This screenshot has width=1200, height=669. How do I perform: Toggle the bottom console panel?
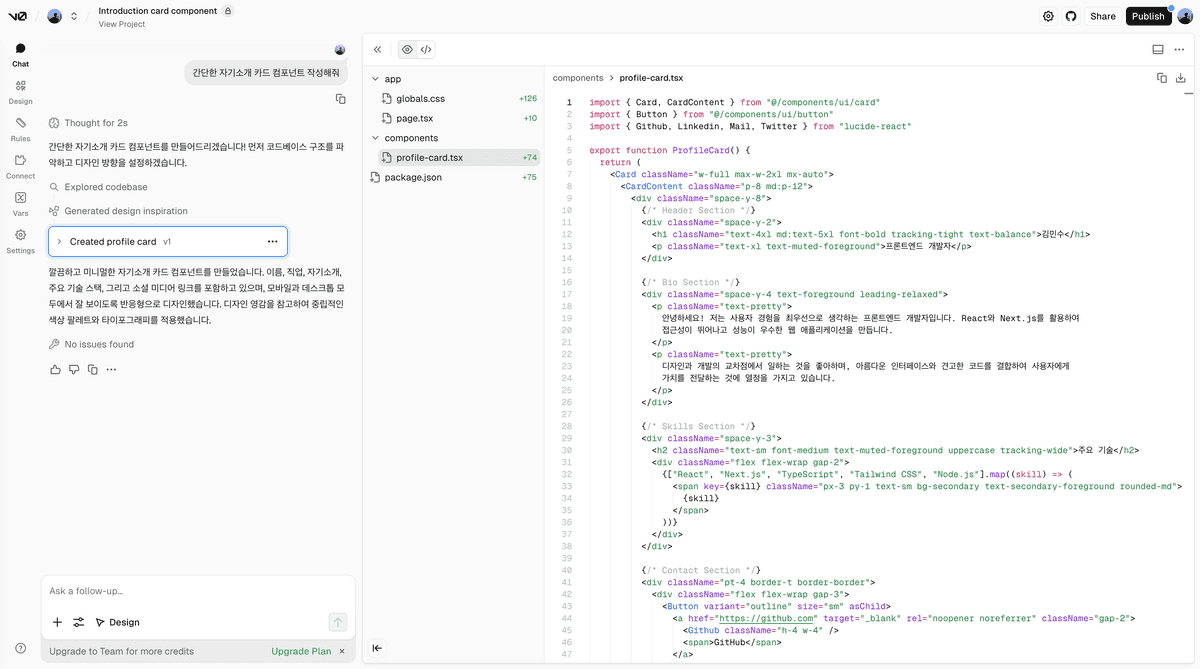pos(1158,49)
